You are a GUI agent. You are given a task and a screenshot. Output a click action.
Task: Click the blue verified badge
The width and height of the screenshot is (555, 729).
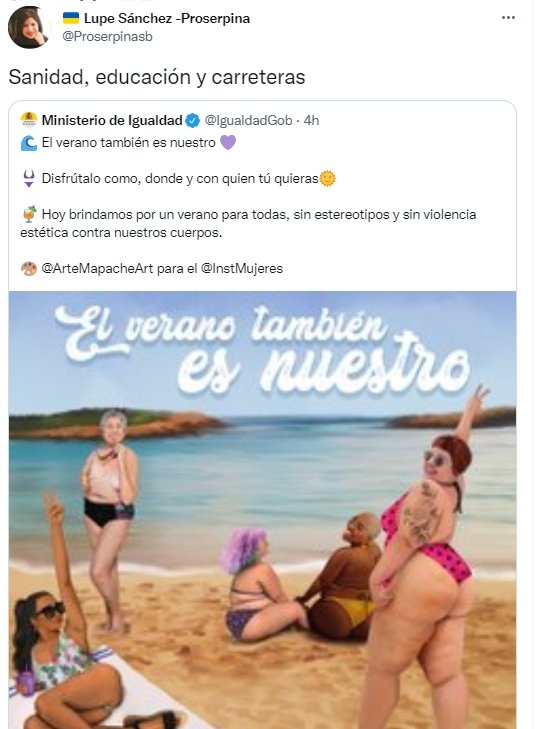point(192,120)
